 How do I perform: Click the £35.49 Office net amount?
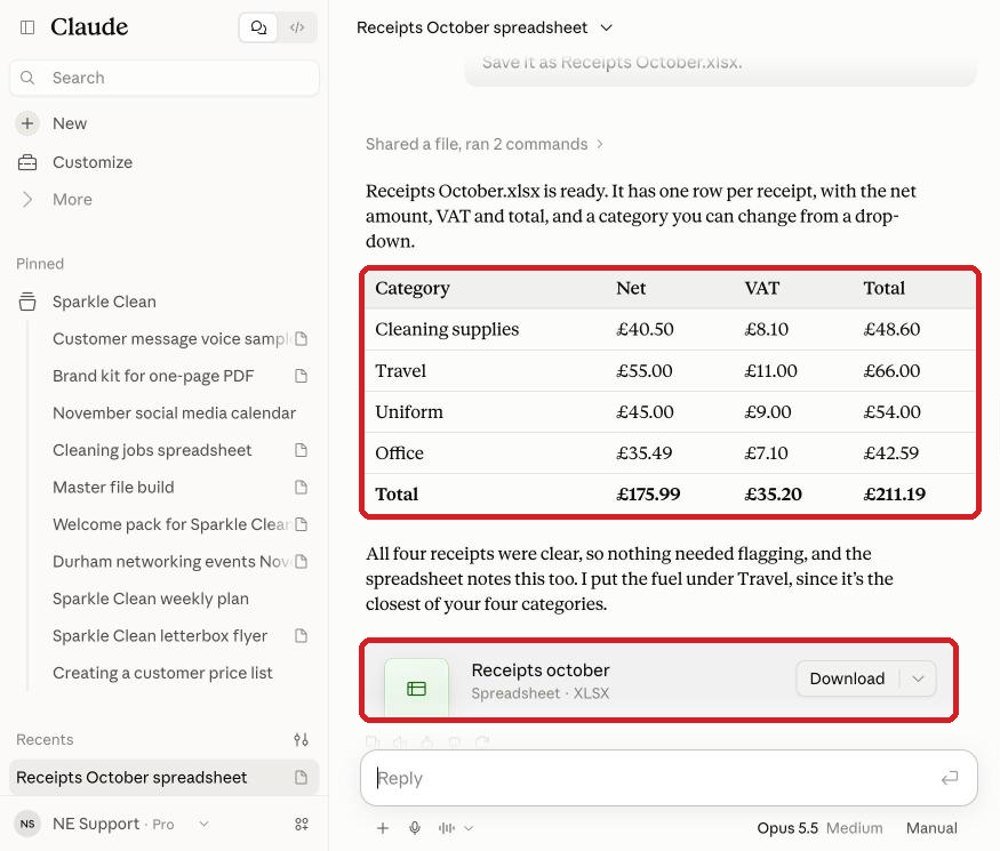click(x=644, y=453)
